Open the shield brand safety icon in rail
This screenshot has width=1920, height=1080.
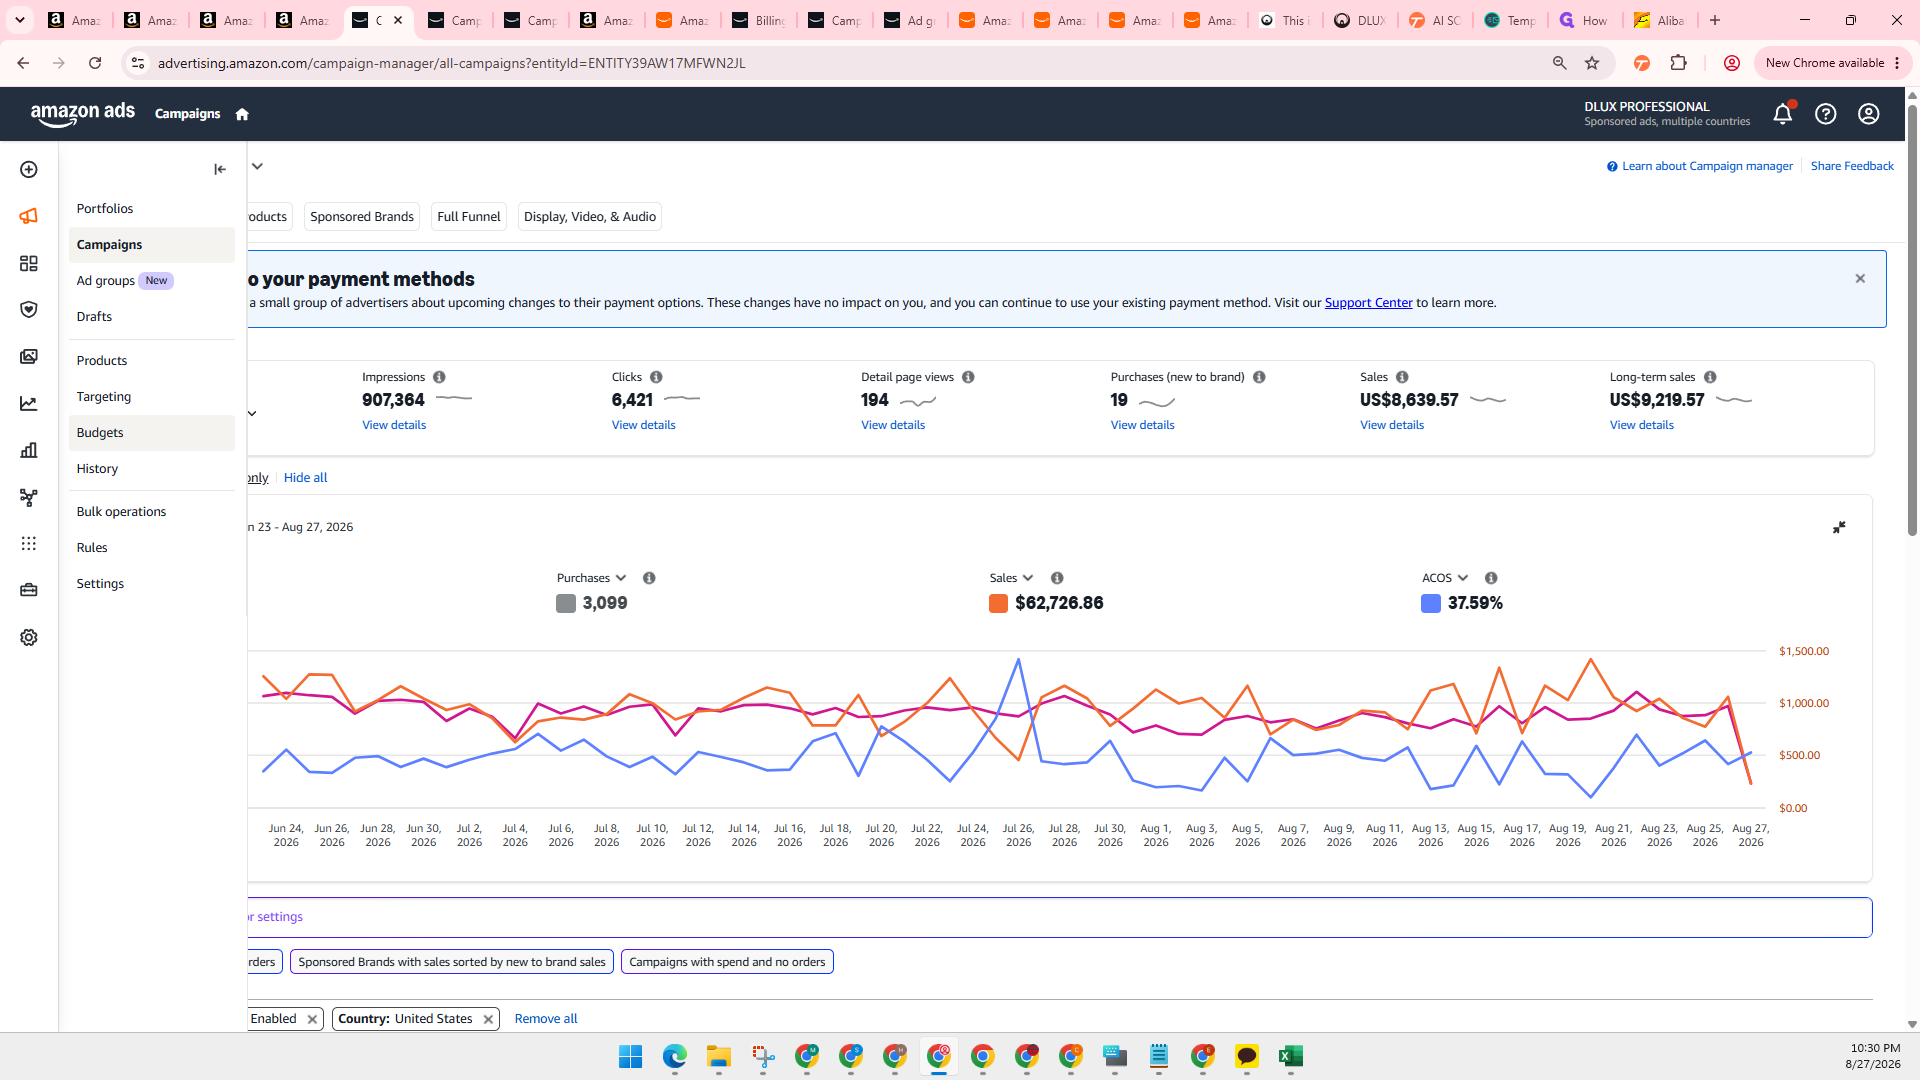point(29,310)
